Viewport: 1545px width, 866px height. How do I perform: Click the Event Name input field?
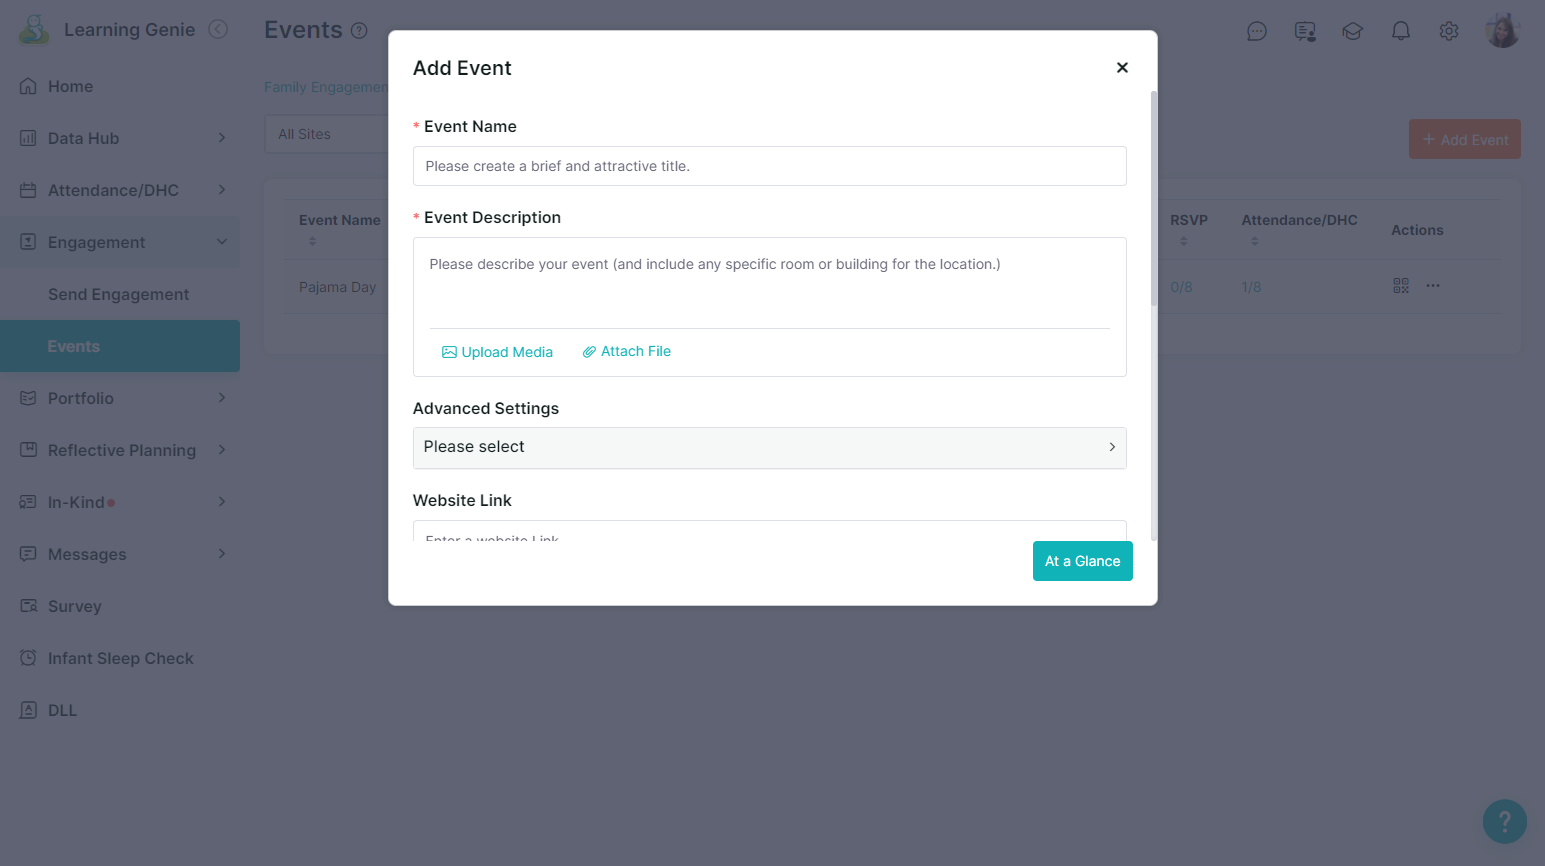coord(770,166)
